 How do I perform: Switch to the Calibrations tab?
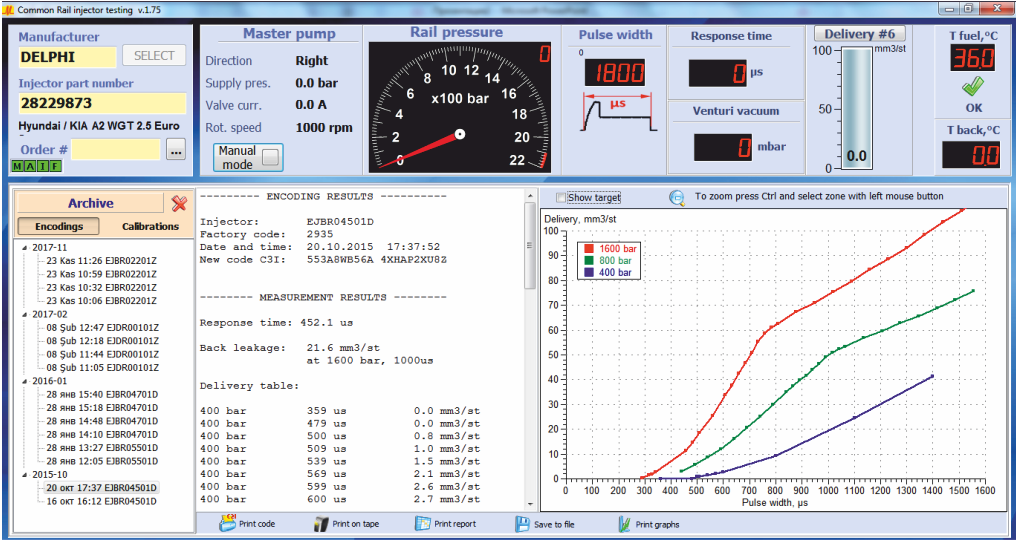click(x=150, y=226)
